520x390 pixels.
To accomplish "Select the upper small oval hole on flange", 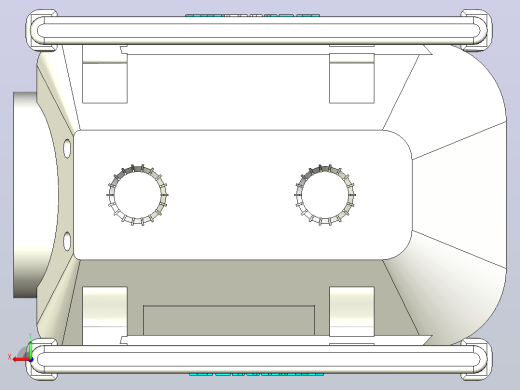I will (67, 149).
